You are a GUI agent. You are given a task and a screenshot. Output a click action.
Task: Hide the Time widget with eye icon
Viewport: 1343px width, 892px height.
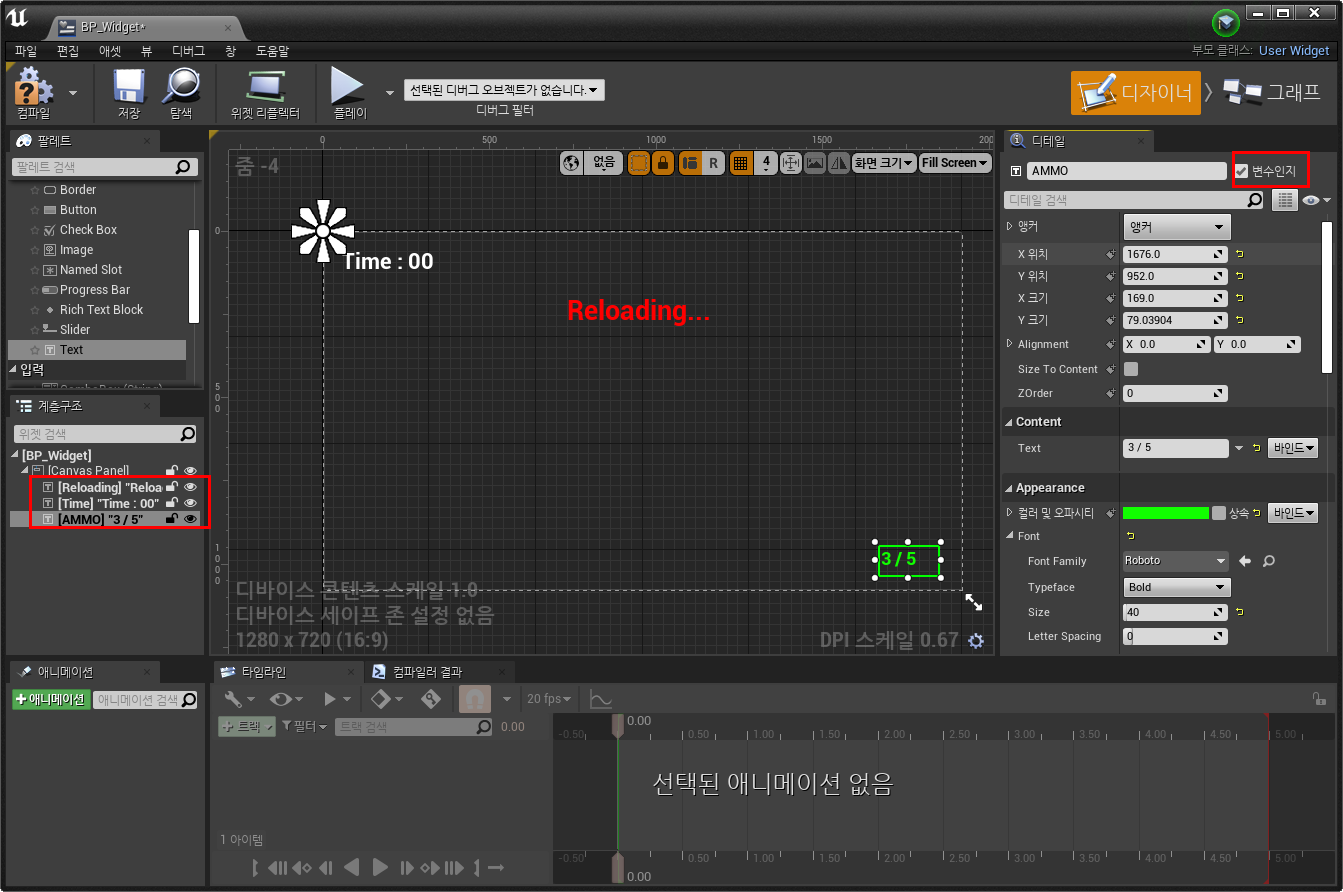(x=190, y=503)
